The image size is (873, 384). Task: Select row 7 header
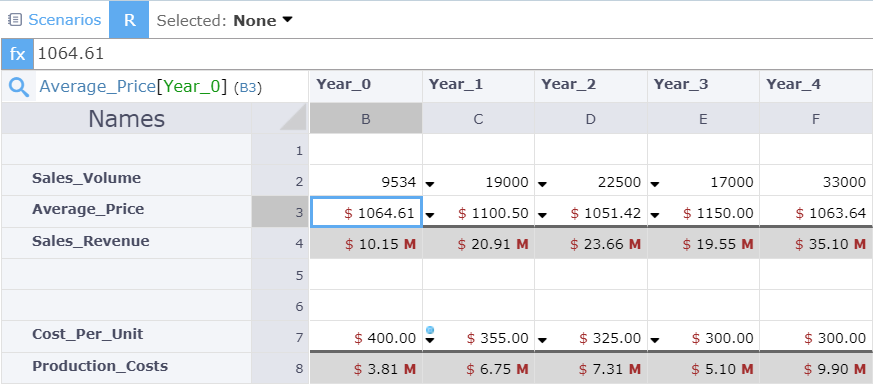(280, 337)
